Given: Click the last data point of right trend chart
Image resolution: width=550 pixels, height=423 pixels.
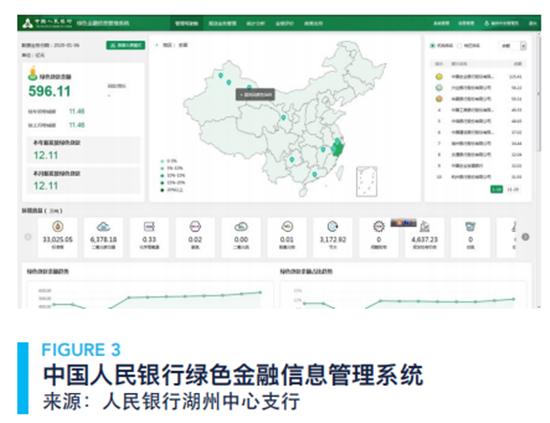Looking at the screenshot, I should tap(514, 299).
